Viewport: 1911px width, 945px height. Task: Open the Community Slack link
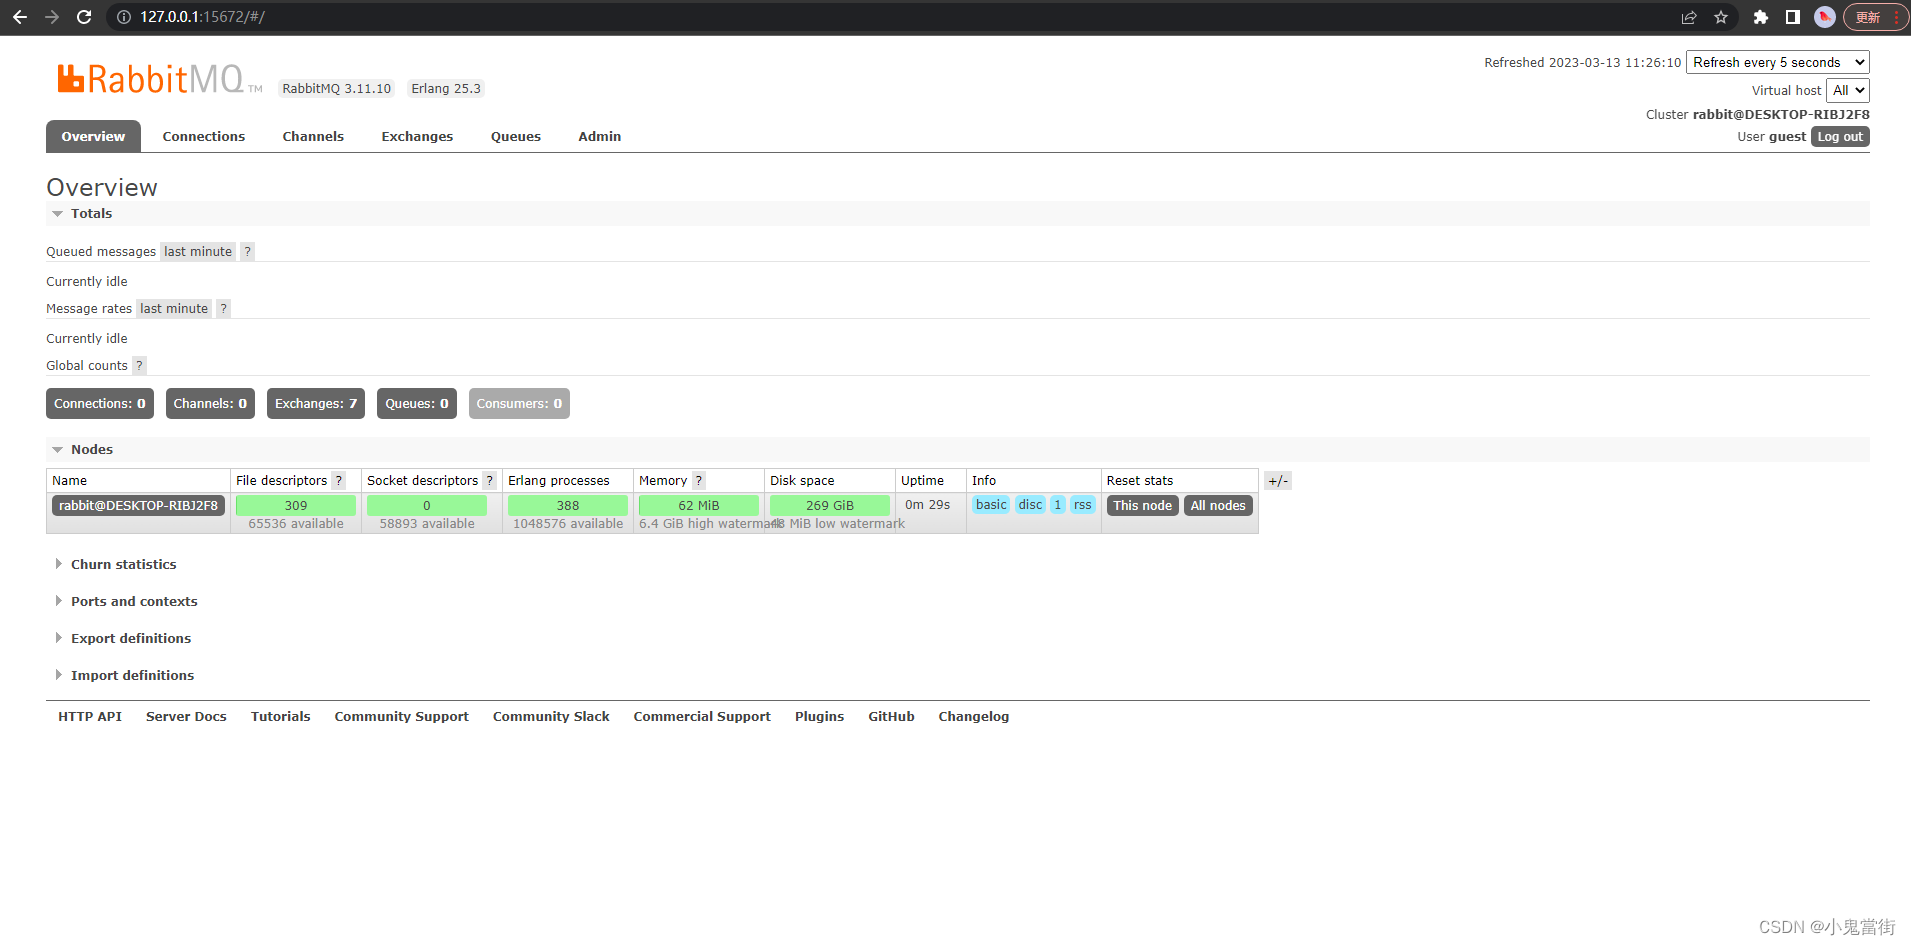click(551, 717)
